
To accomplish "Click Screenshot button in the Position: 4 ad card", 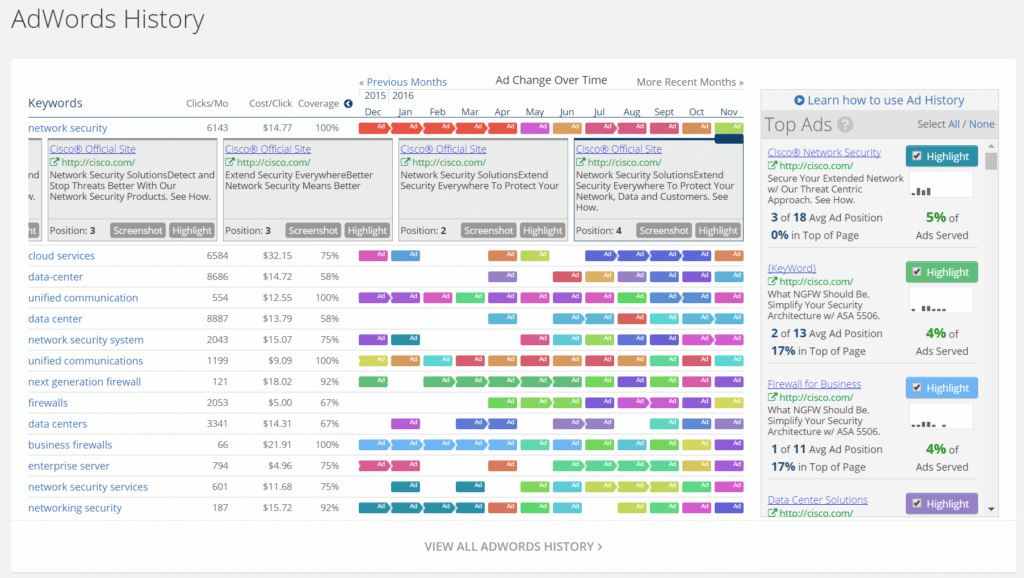I will 664,231.
